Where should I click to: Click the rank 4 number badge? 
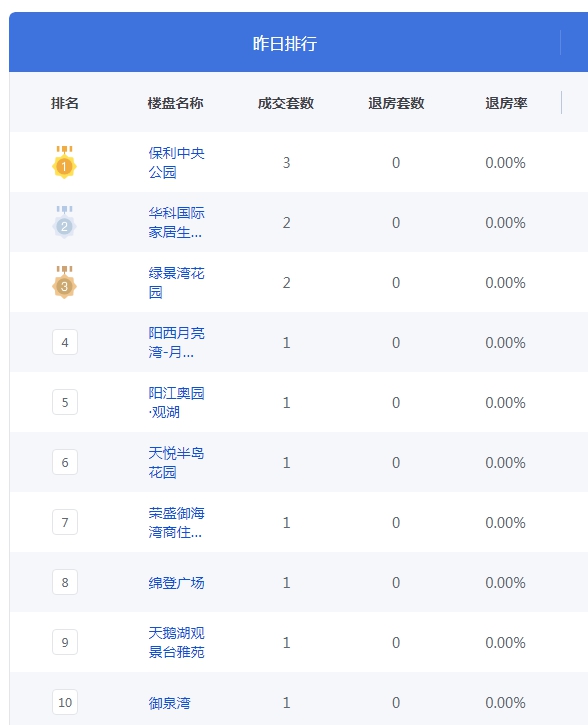pyautogui.click(x=65, y=342)
